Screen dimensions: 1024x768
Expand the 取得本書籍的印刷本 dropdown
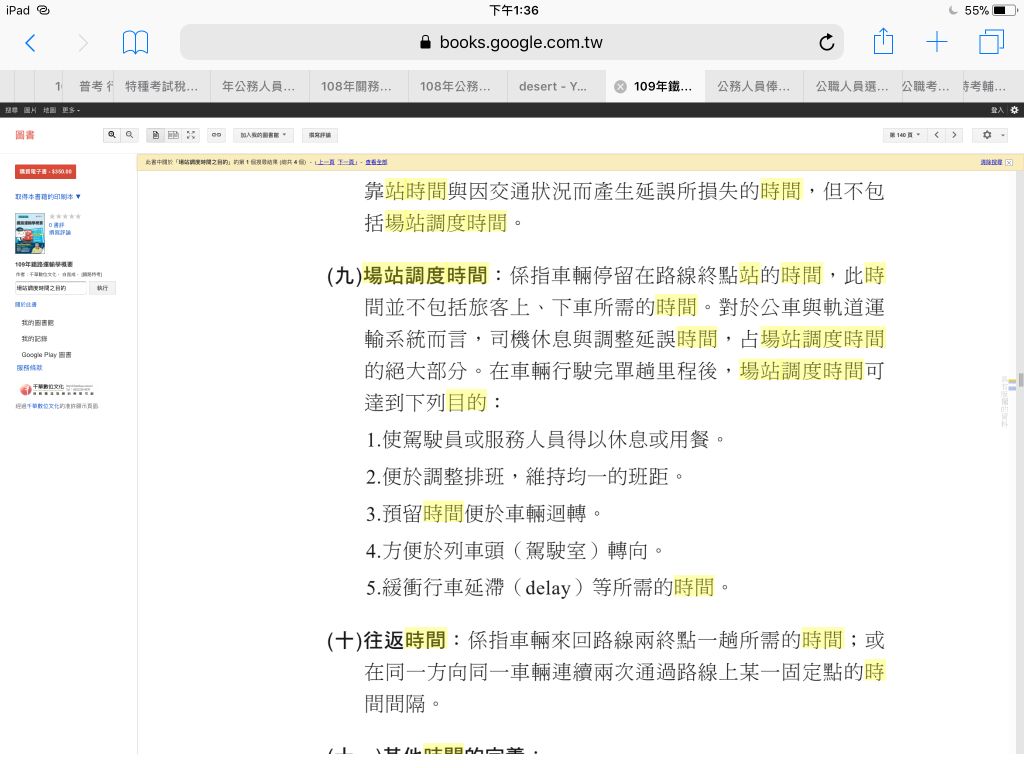click(x=47, y=198)
